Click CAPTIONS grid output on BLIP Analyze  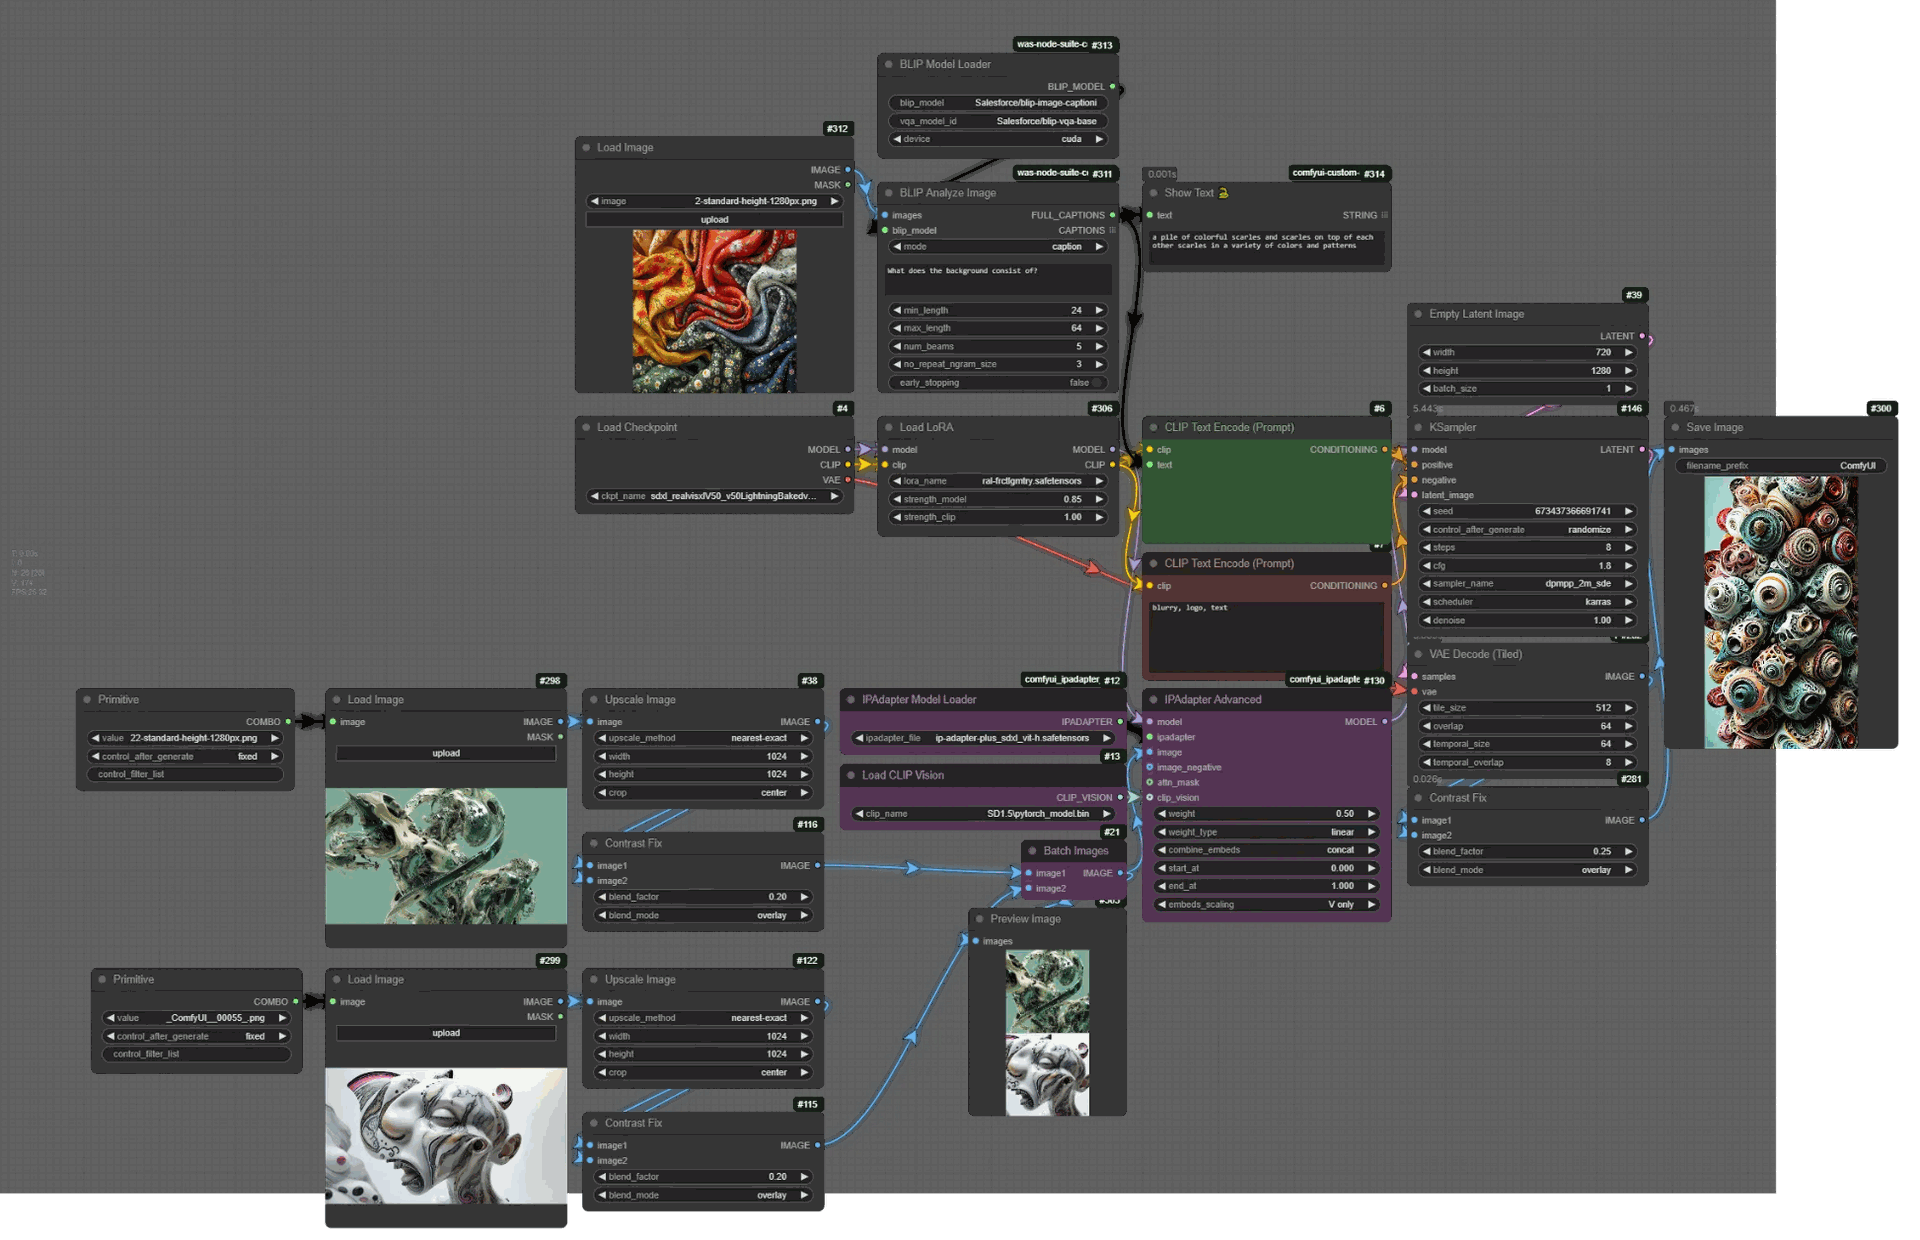tap(1112, 231)
